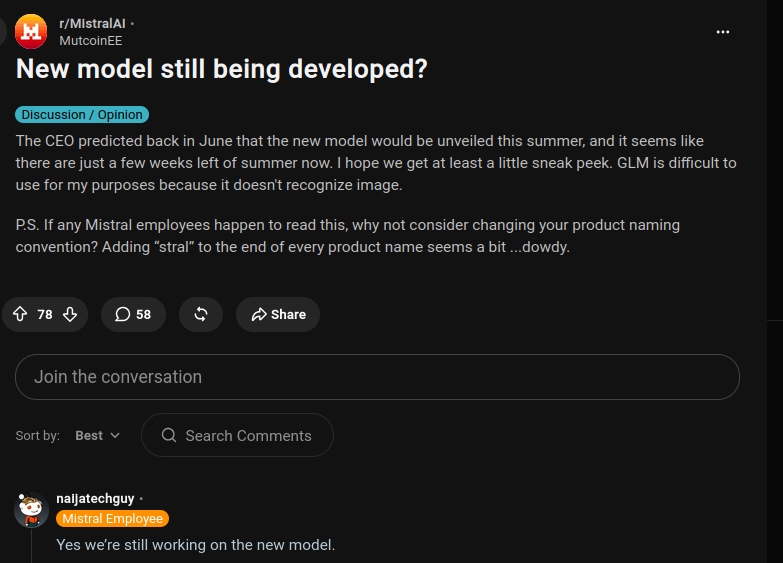Image resolution: width=783 pixels, height=563 pixels.
Task: Open naijatechguy's avatar
Action: [x=31, y=510]
